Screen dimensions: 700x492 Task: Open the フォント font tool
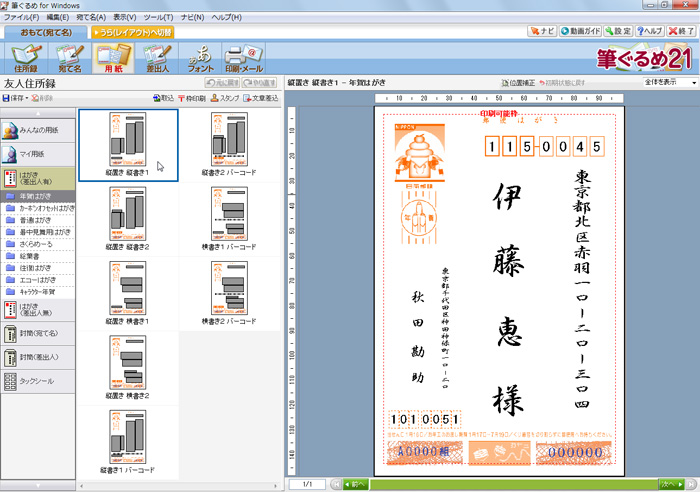tap(199, 57)
